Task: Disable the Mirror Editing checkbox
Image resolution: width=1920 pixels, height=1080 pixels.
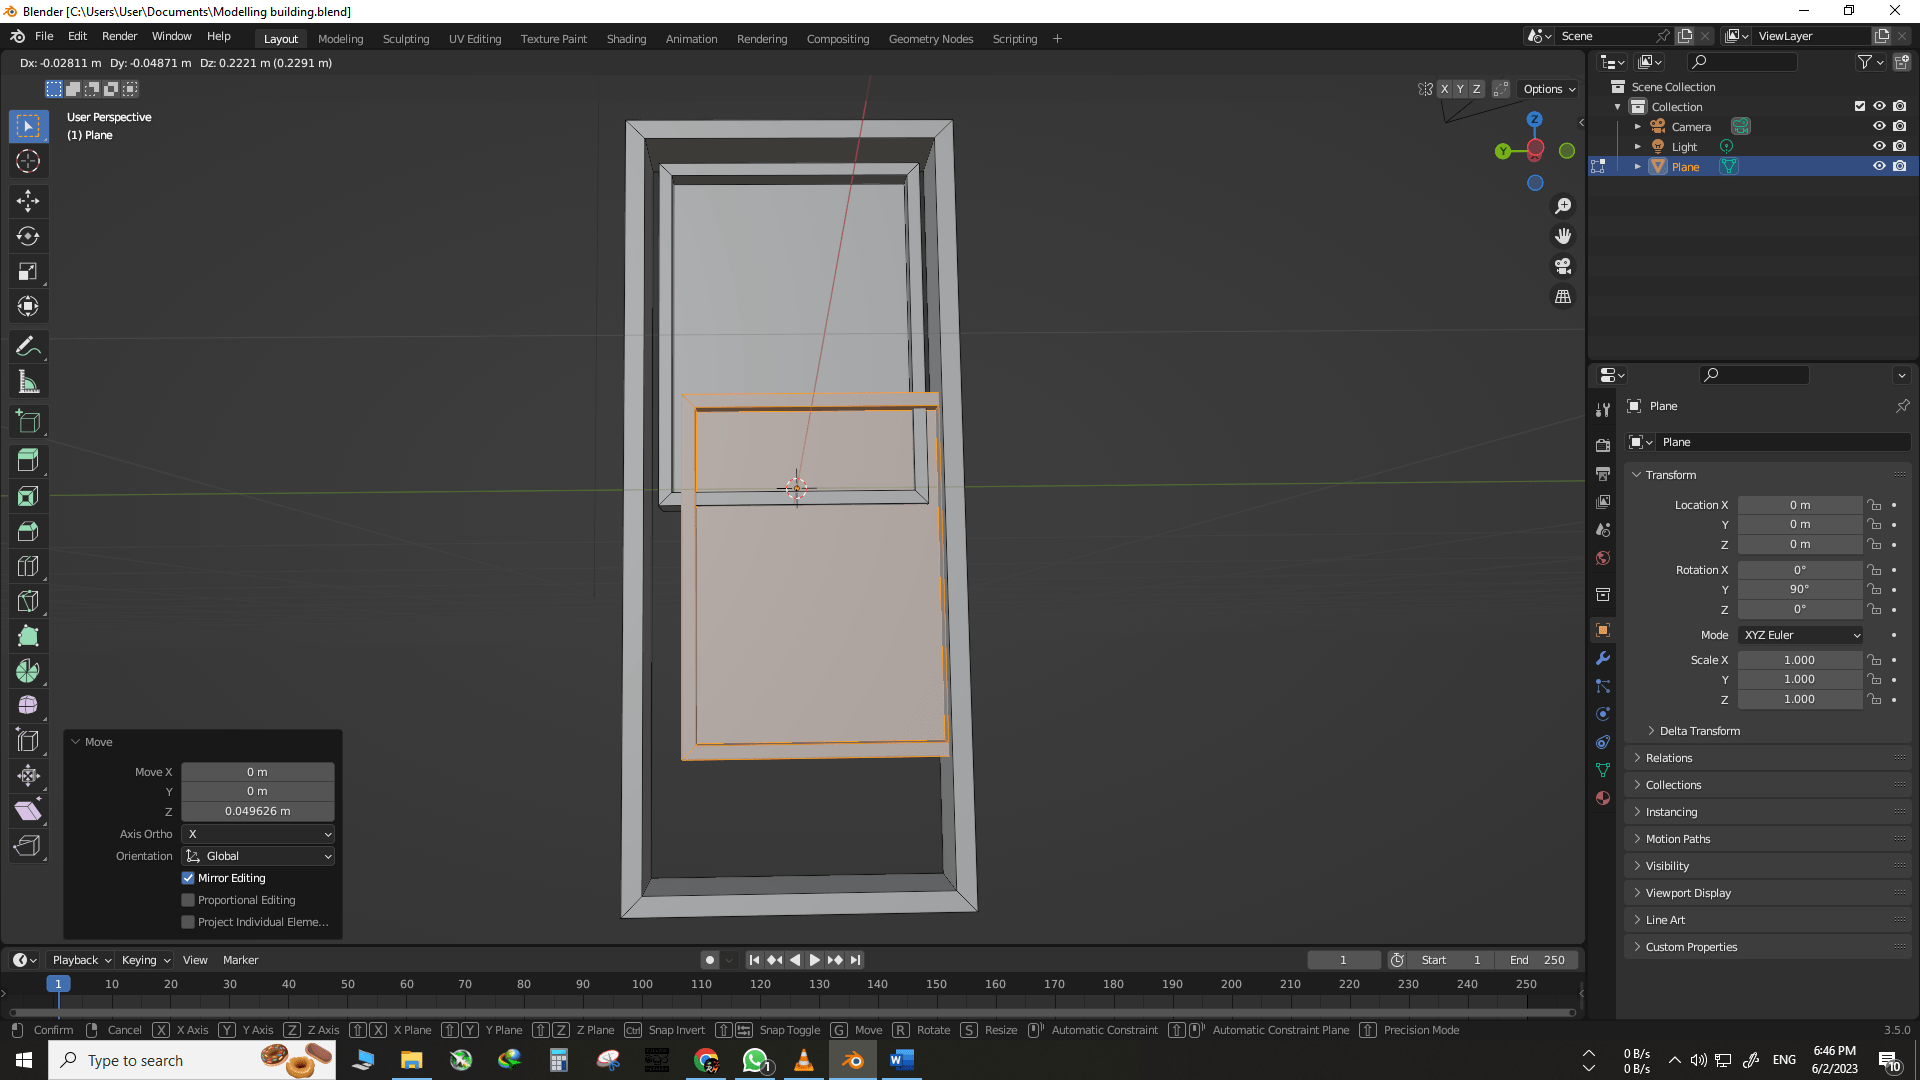Action: (x=188, y=878)
